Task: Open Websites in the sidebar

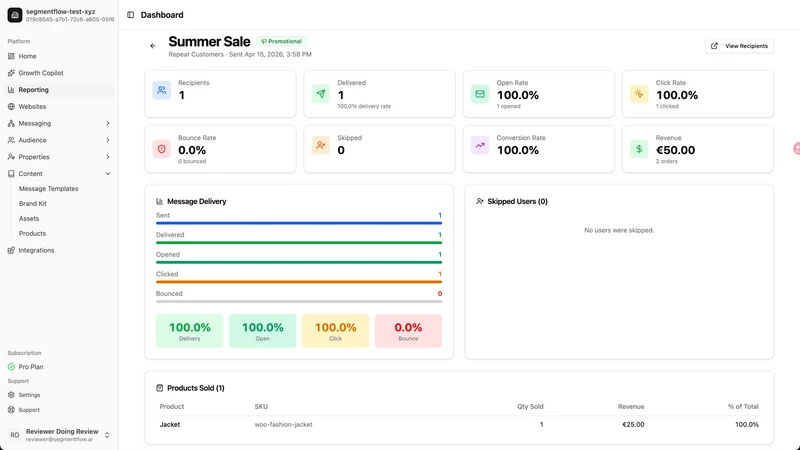Action: point(59,107)
